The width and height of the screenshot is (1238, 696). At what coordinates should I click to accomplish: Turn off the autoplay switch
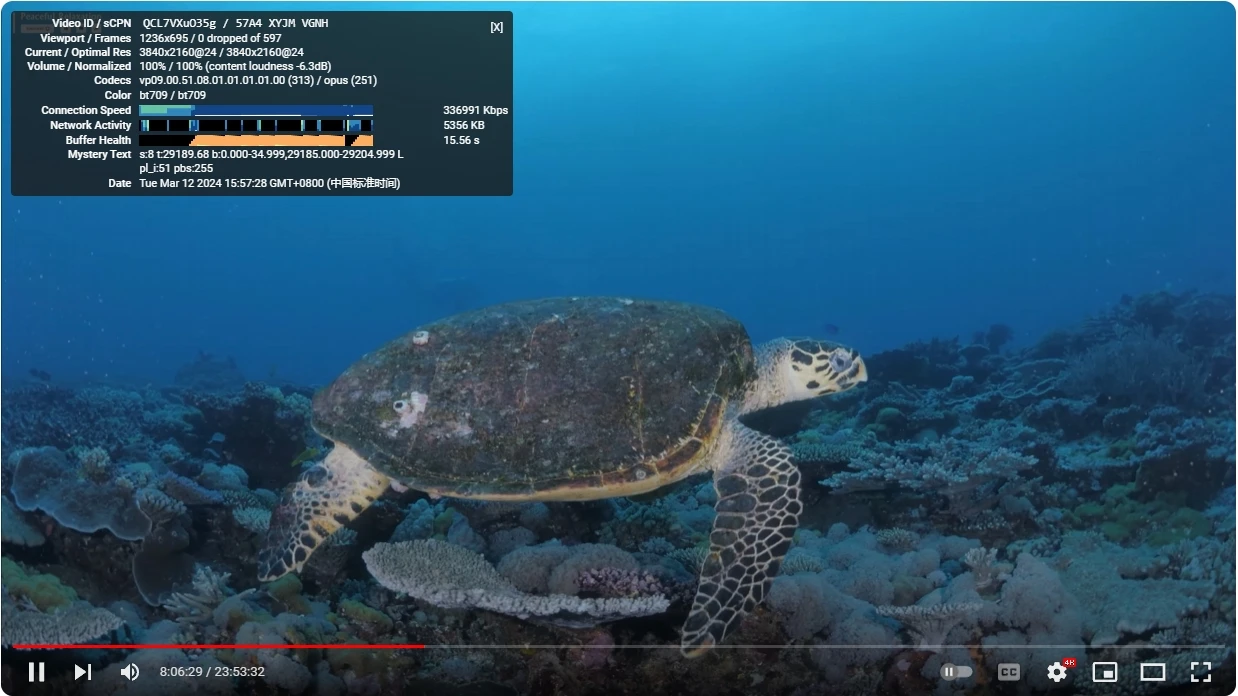point(956,672)
